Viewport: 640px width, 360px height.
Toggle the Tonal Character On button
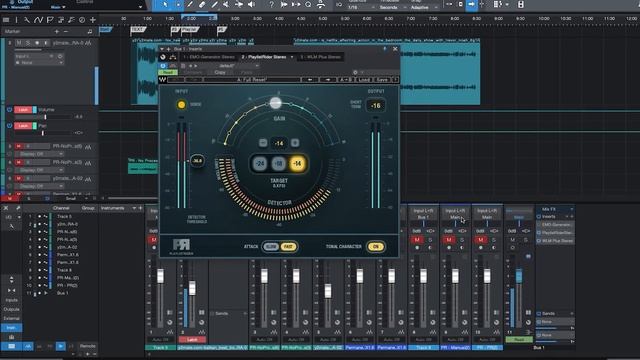click(376, 247)
